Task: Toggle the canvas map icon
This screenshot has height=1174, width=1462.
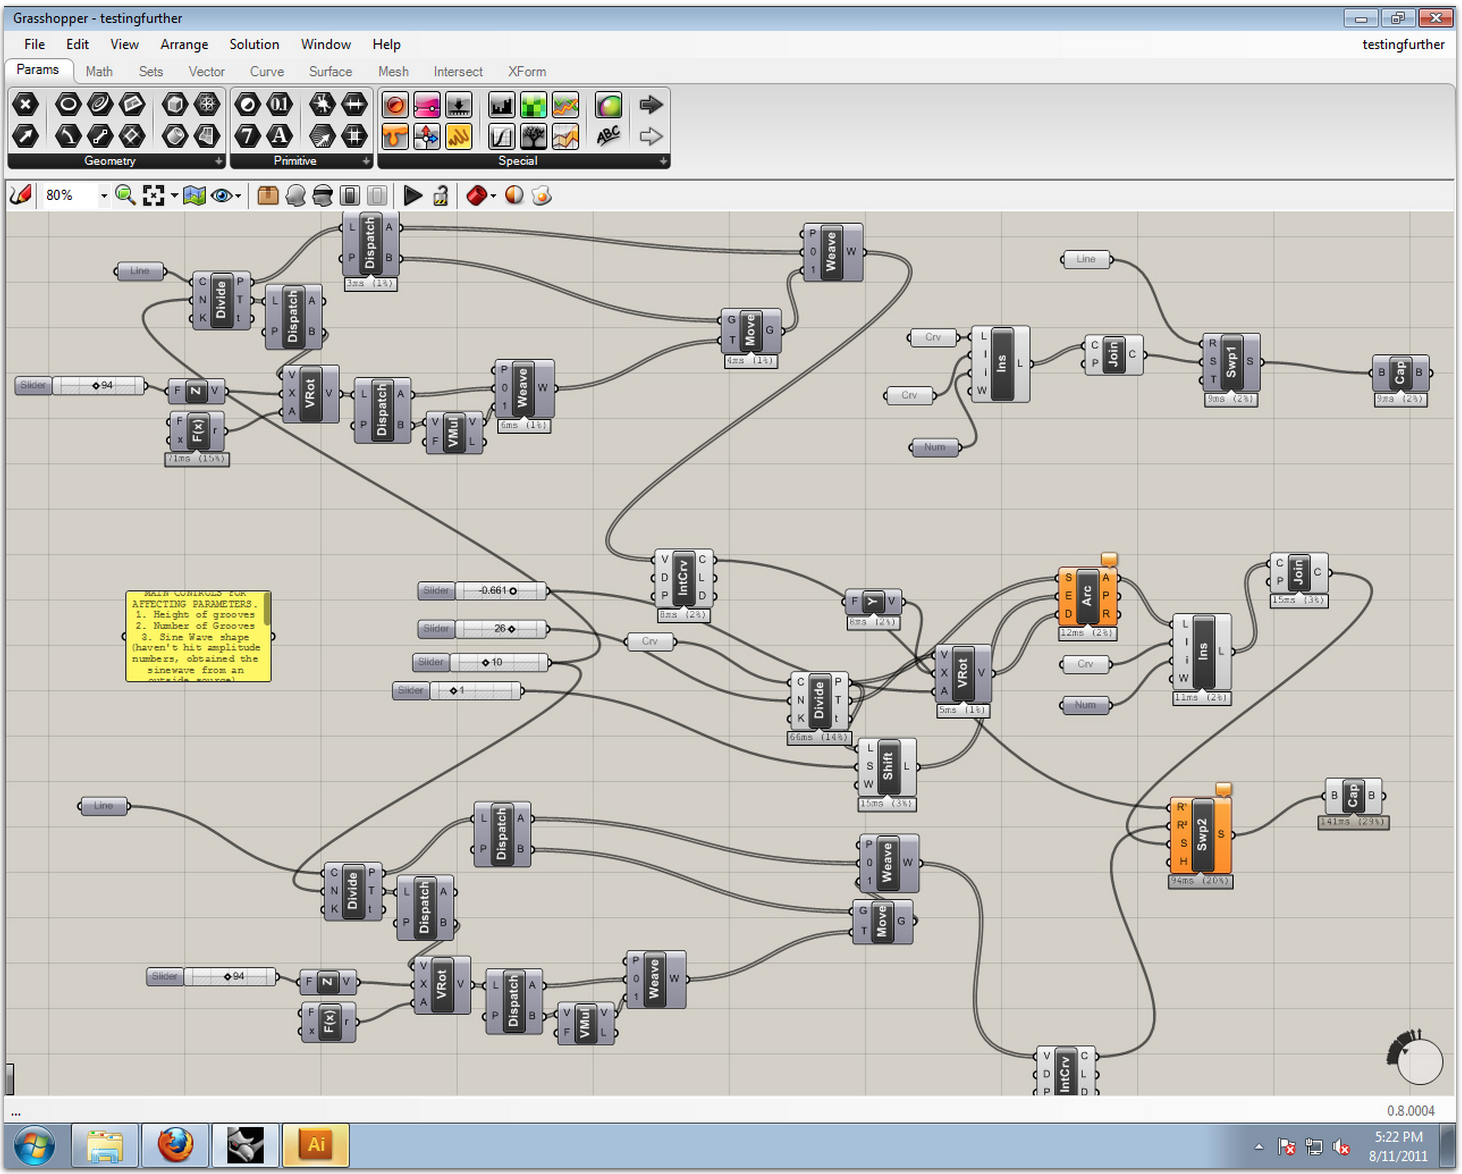Action: coord(194,195)
